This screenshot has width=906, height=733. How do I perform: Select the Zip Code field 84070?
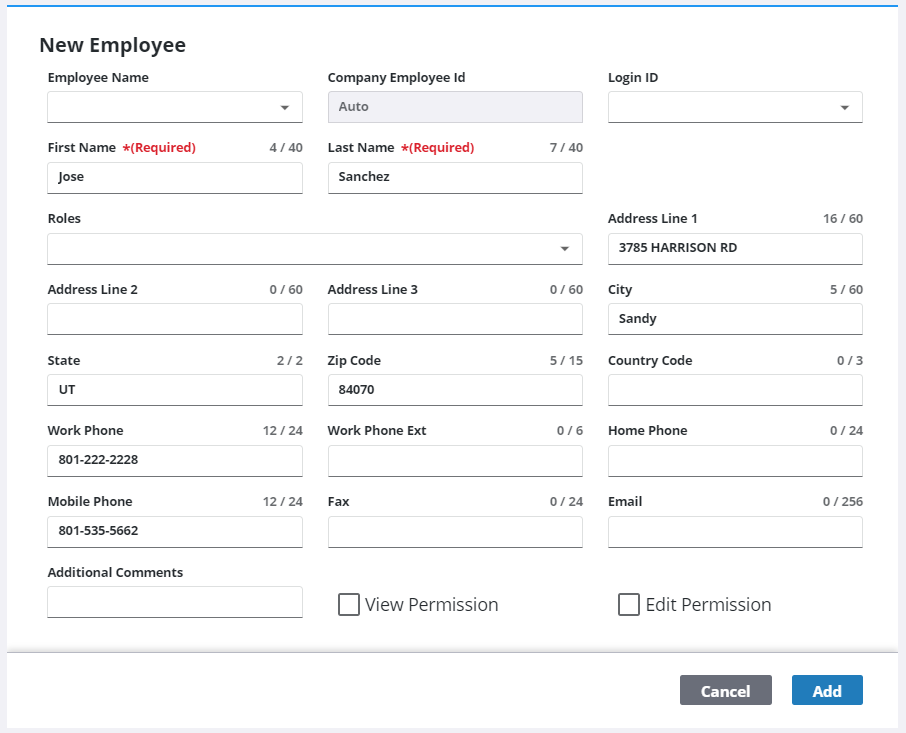pyautogui.click(x=454, y=390)
